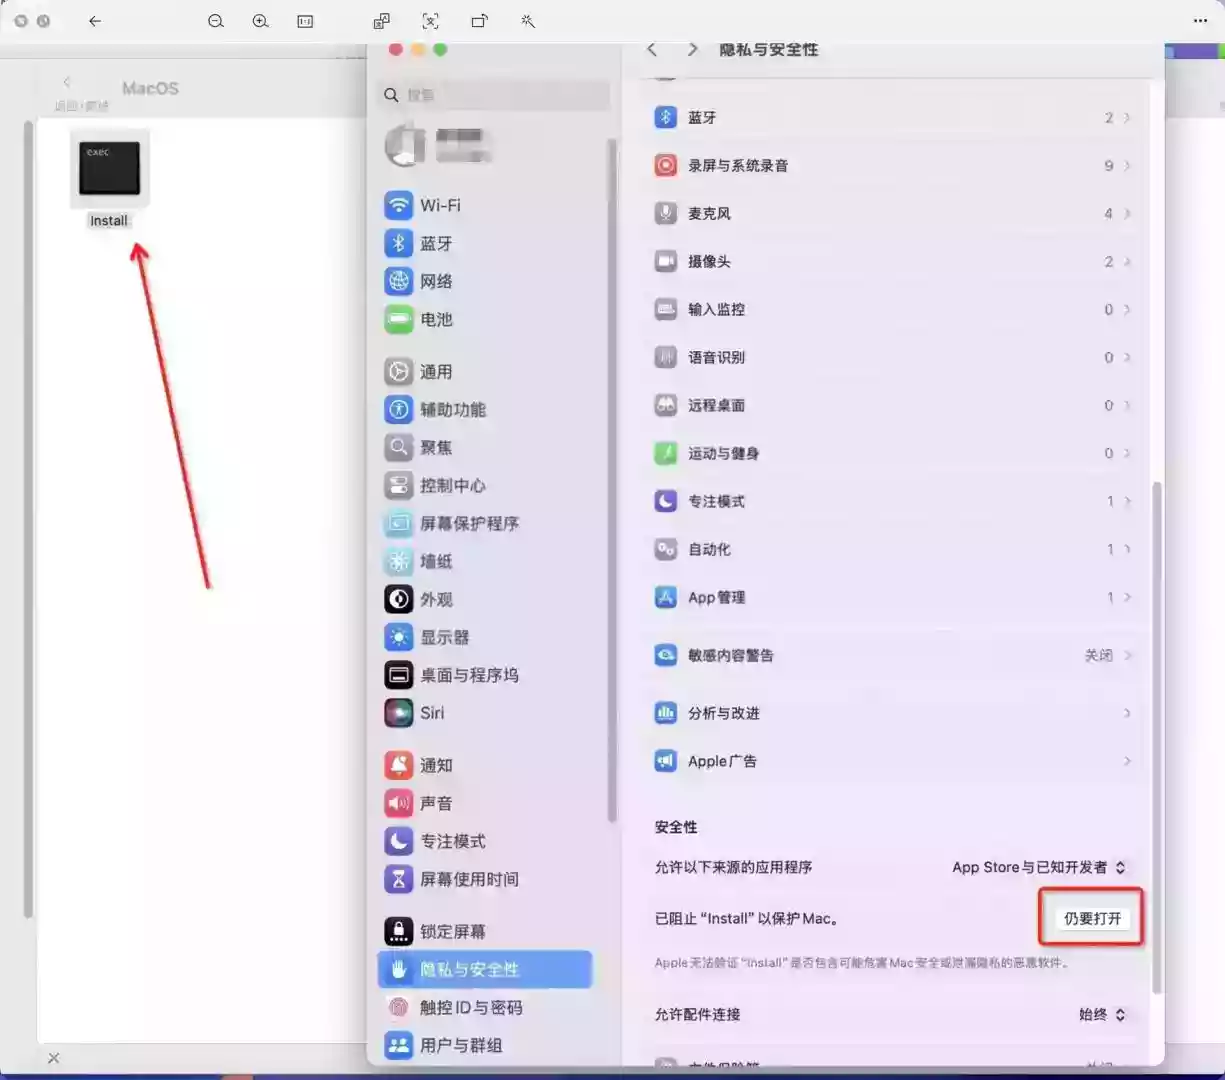This screenshot has width=1225, height=1080.
Task: Open Siri settings in the sidebar
Action: click(432, 713)
